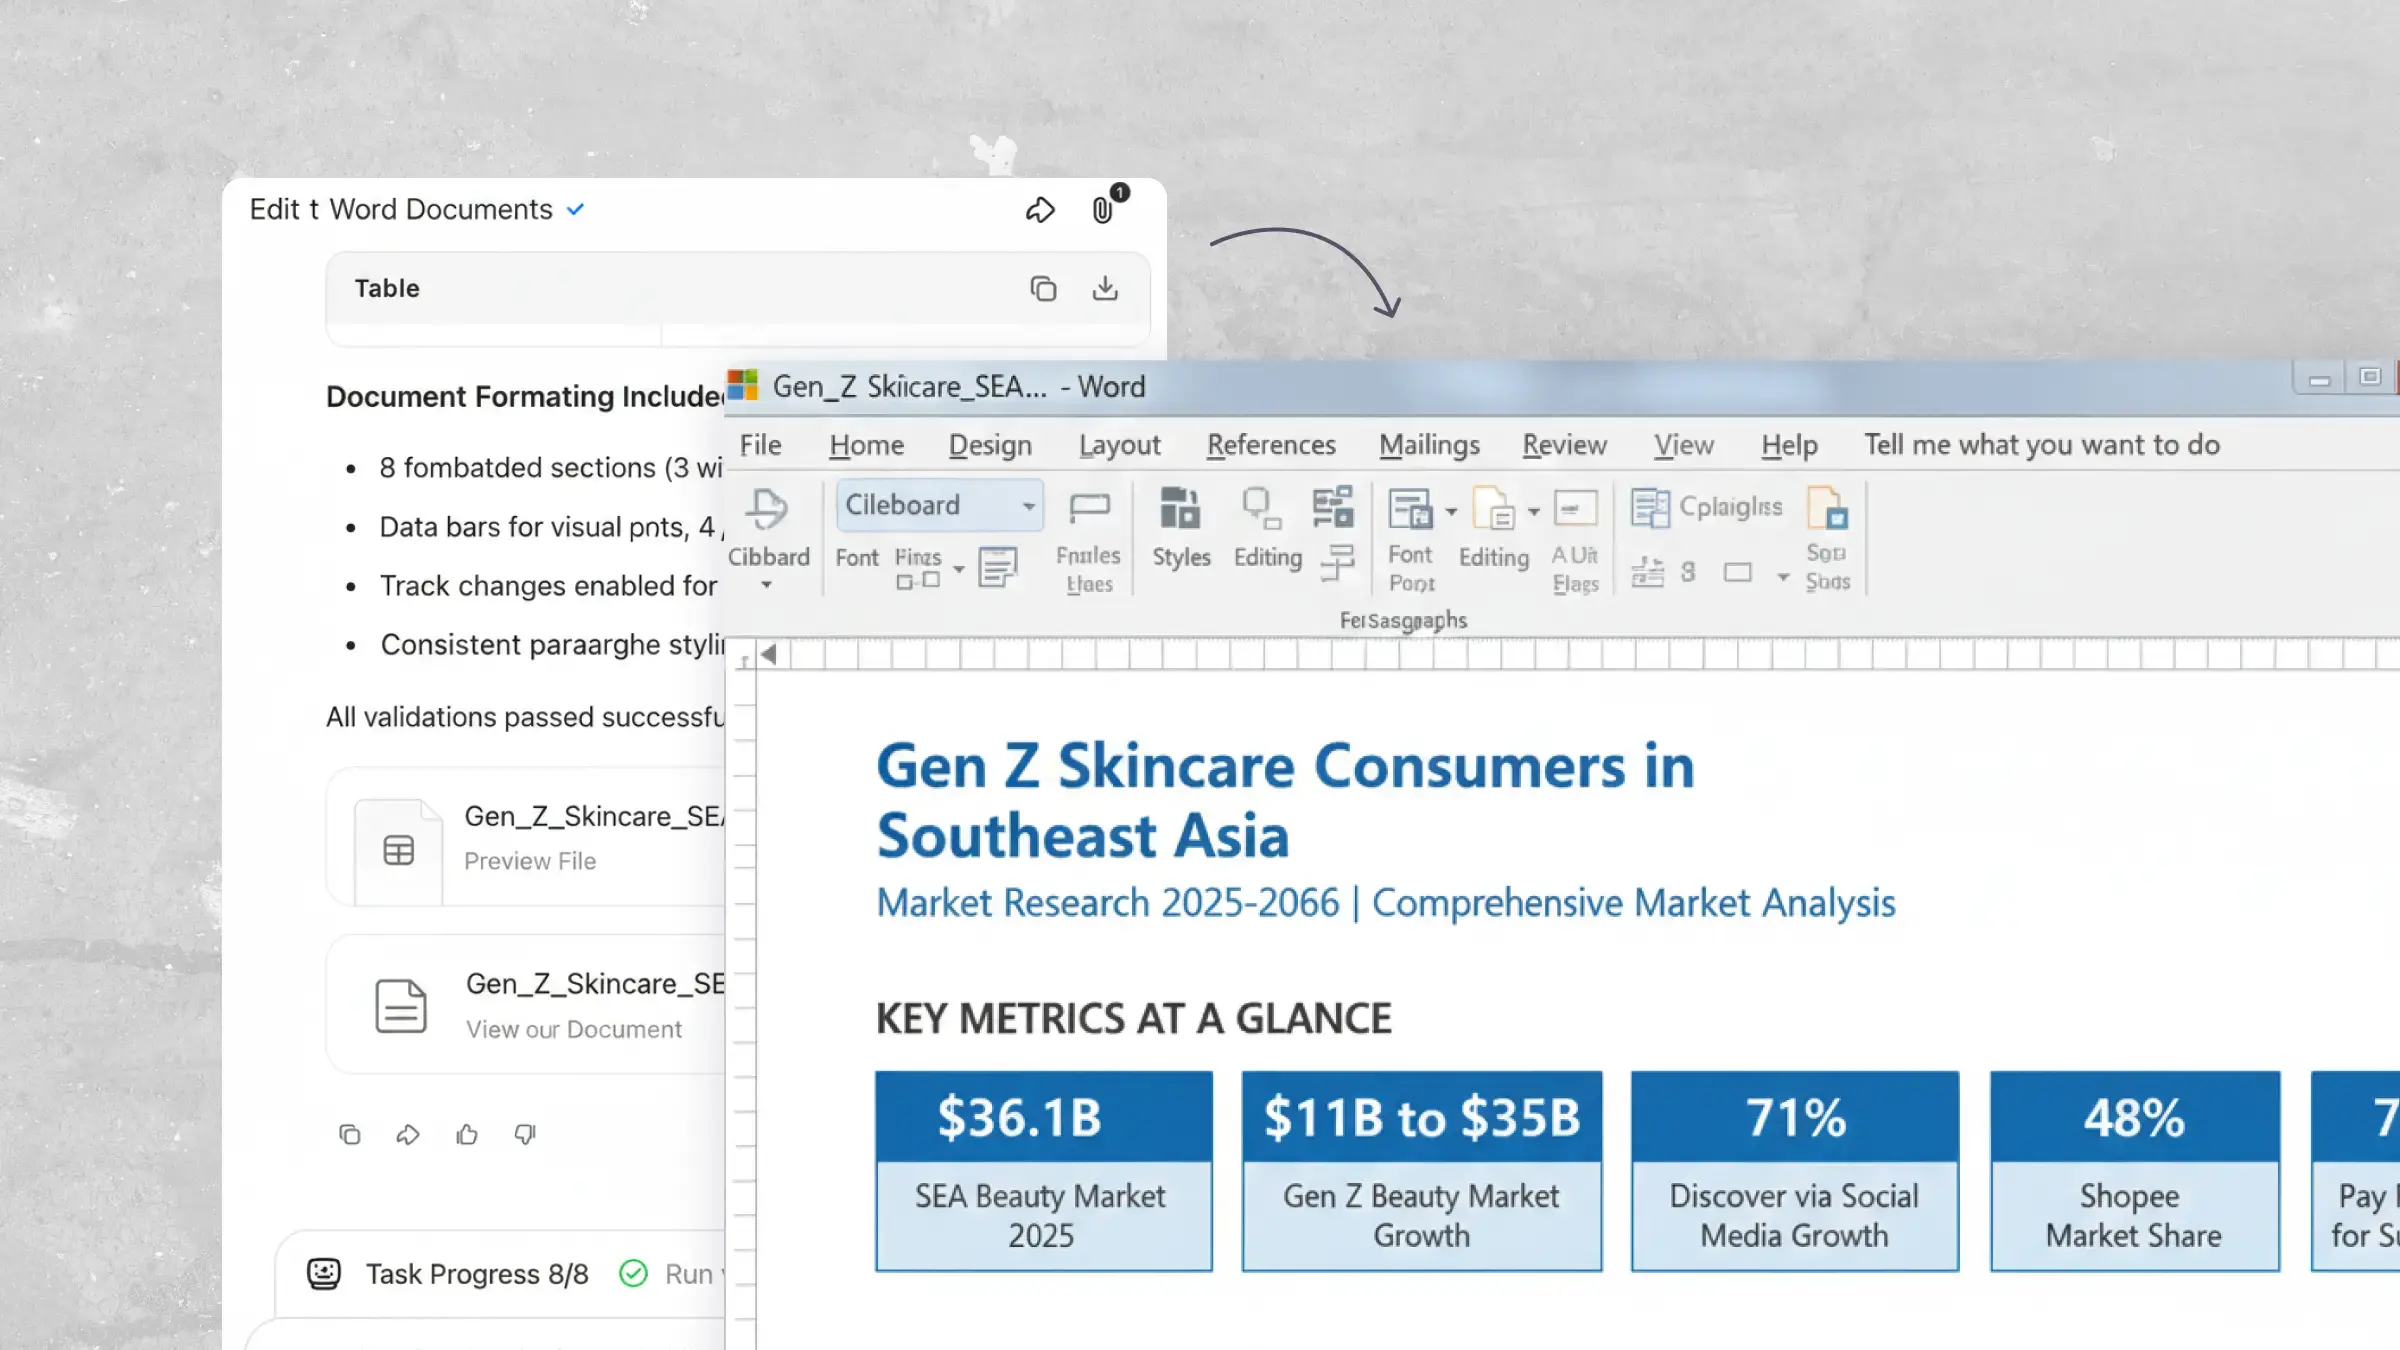Switch to the References ribbon tab
Screen dimensions: 2400x1350
coord(1271,445)
